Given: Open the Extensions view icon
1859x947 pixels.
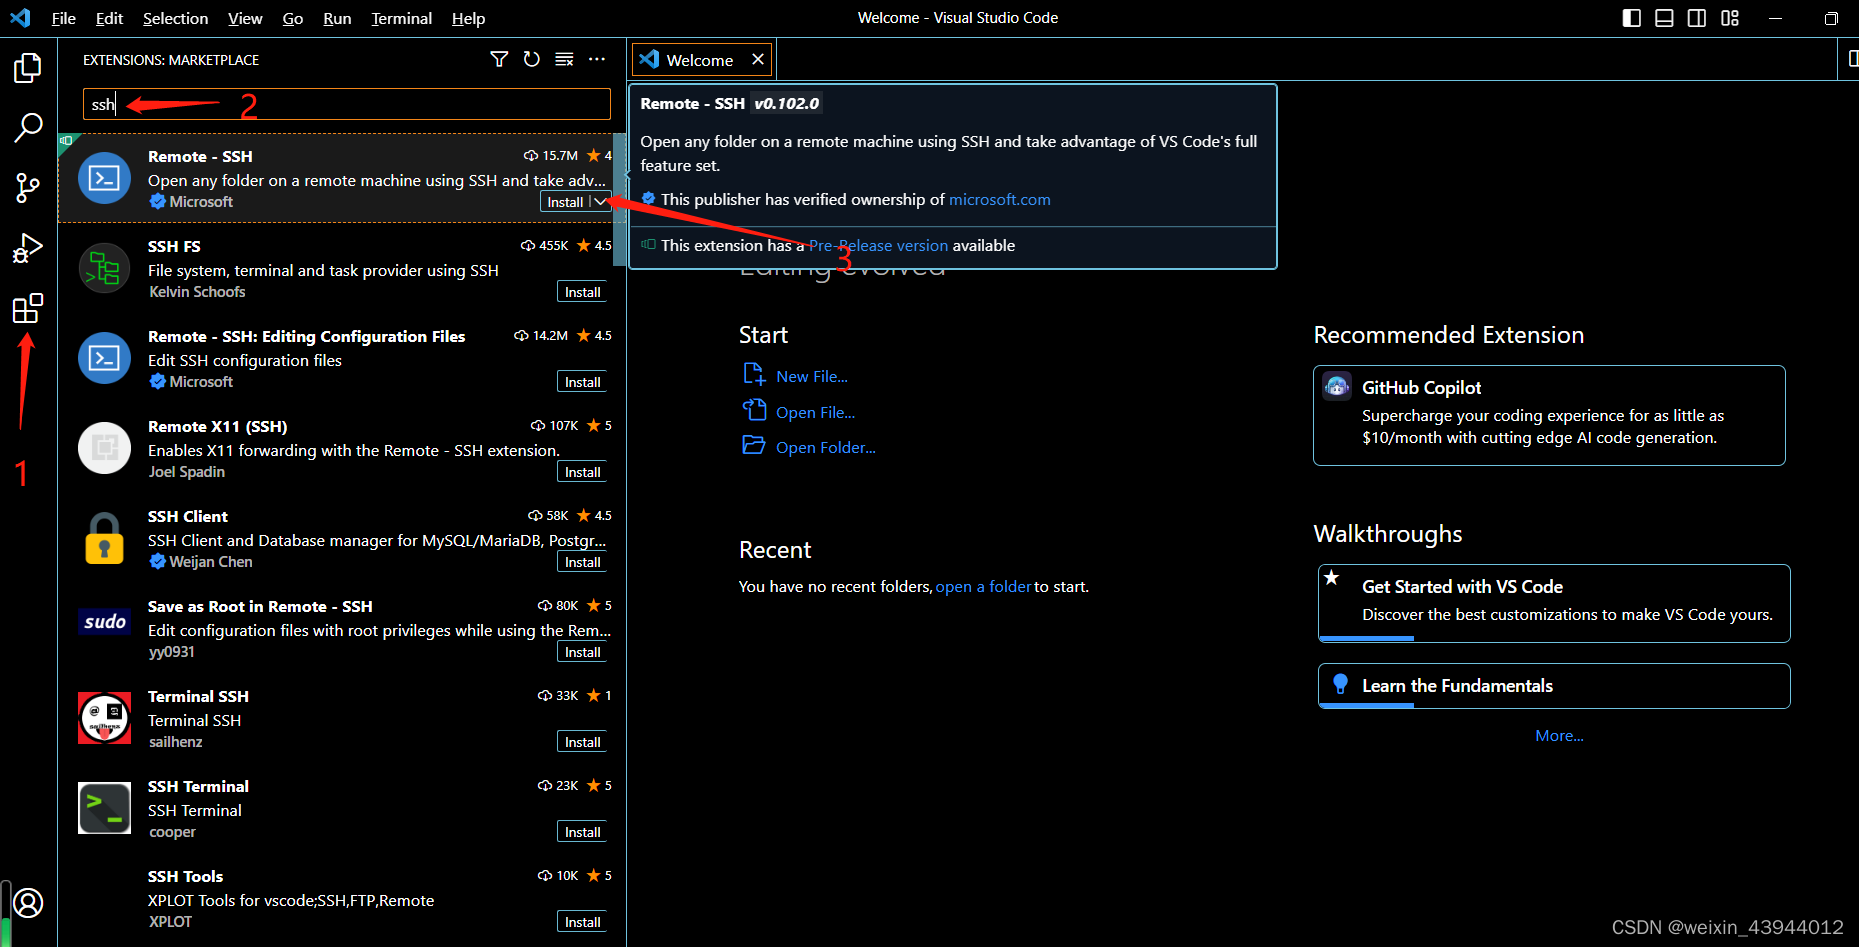Looking at the screenshot, I should pyautogui.click(x=28, y=308).
